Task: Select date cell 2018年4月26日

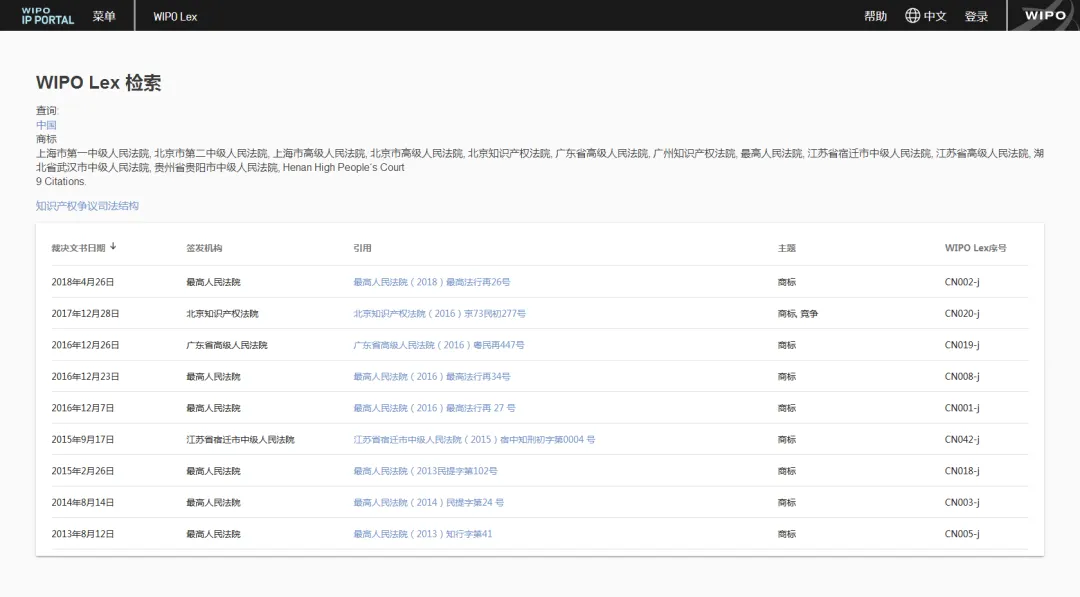Action: click(83, 282)
